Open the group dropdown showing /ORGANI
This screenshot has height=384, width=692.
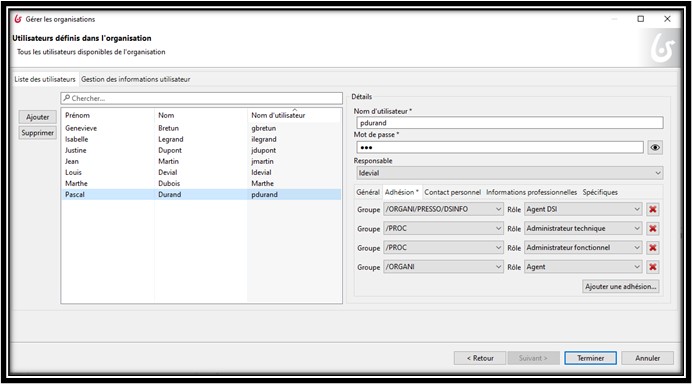443,267
